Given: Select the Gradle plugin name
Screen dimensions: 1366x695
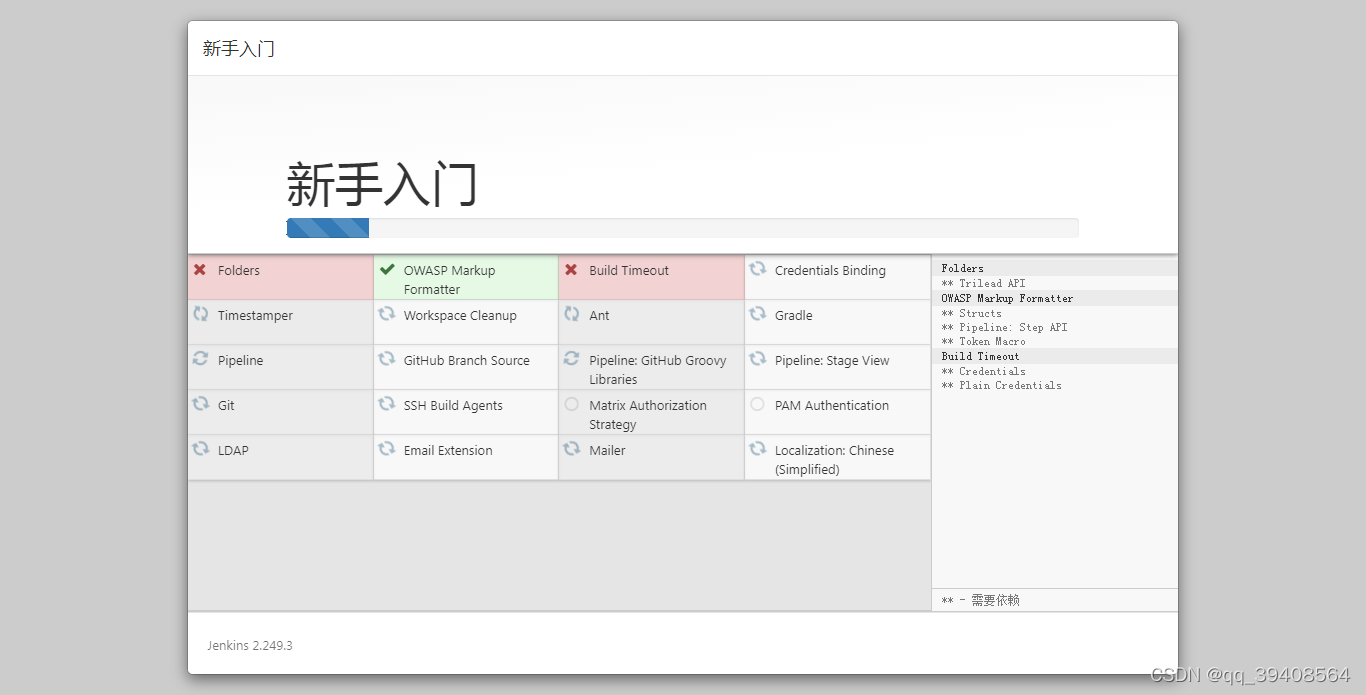Looking at the screenshot, I should point(794,315).
